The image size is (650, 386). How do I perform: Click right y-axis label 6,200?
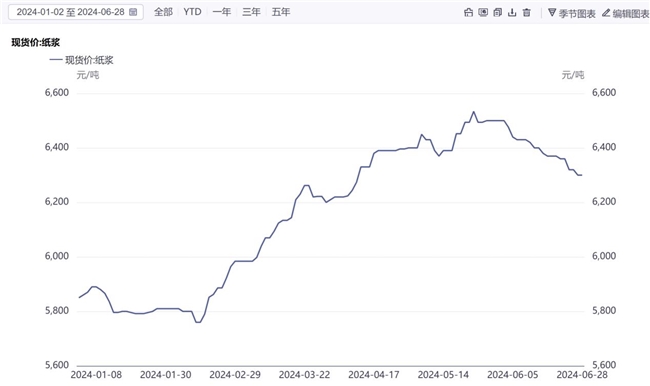point(604,202)
